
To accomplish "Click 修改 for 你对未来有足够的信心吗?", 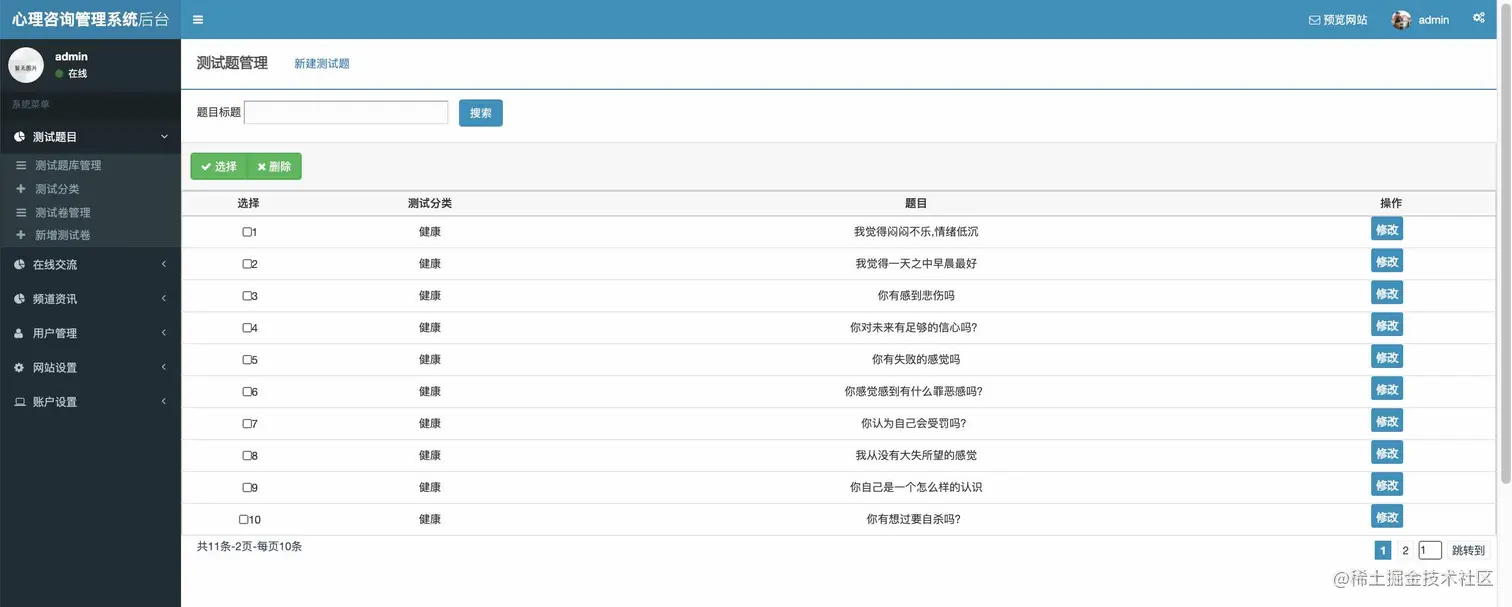I will 1387,325.
